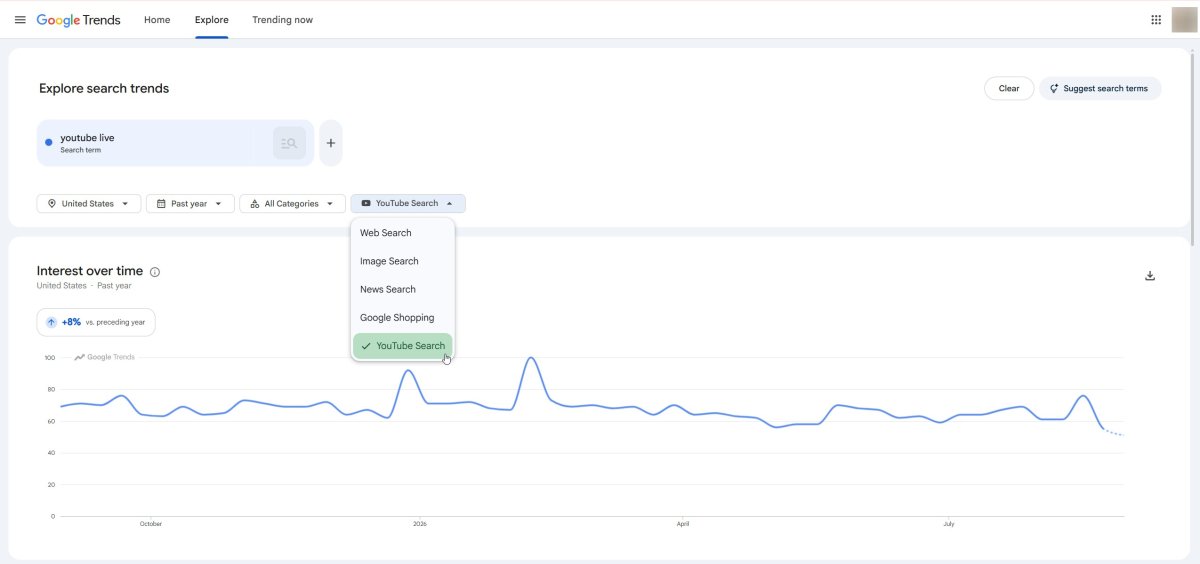1200x564 pixels.
Task: Click the April label on the chart axis
Action: pyautogui.click(x=683, y=524)
